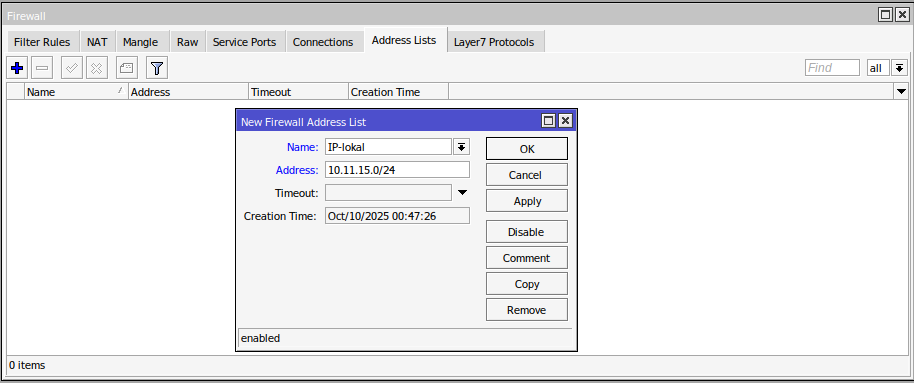Maximize the Firewall window
The height and width of the screenshot is (383, 914).
[x=885, y=15]
